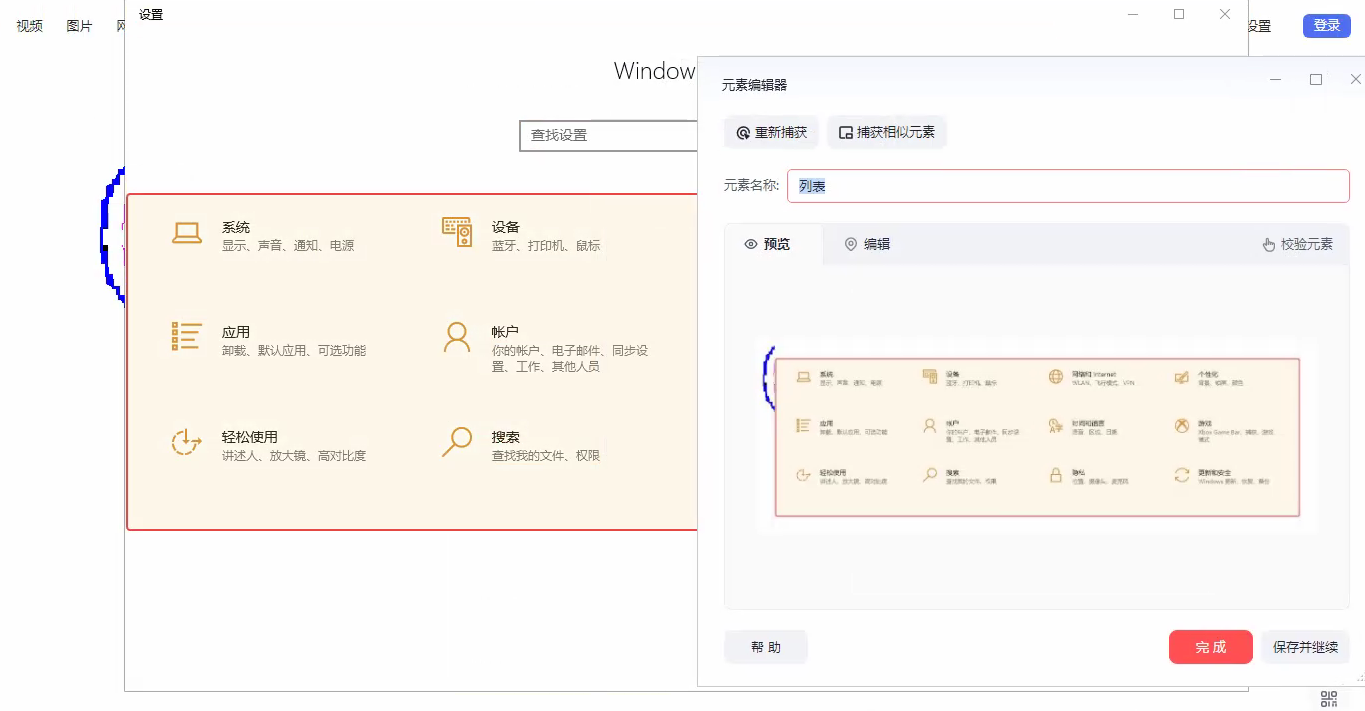This screenshot has width=1365, height=711.
Task: Click the QR code icon at bottom right
Action: 1329,698
